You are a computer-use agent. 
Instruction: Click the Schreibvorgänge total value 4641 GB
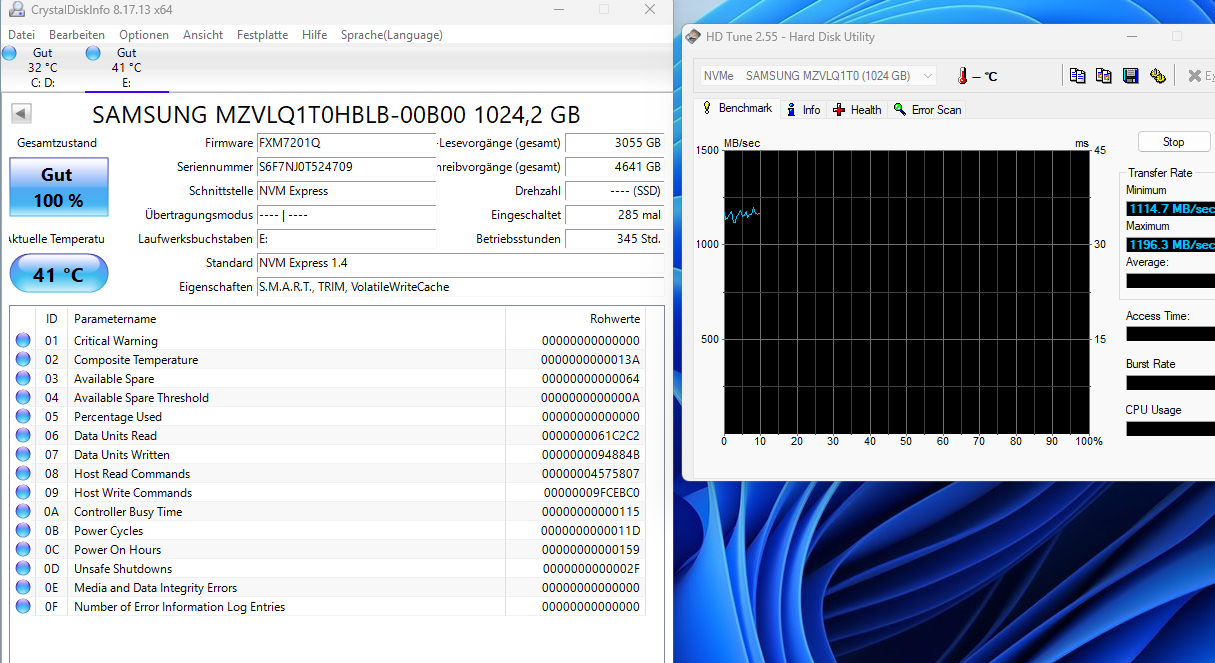(614, 167)
